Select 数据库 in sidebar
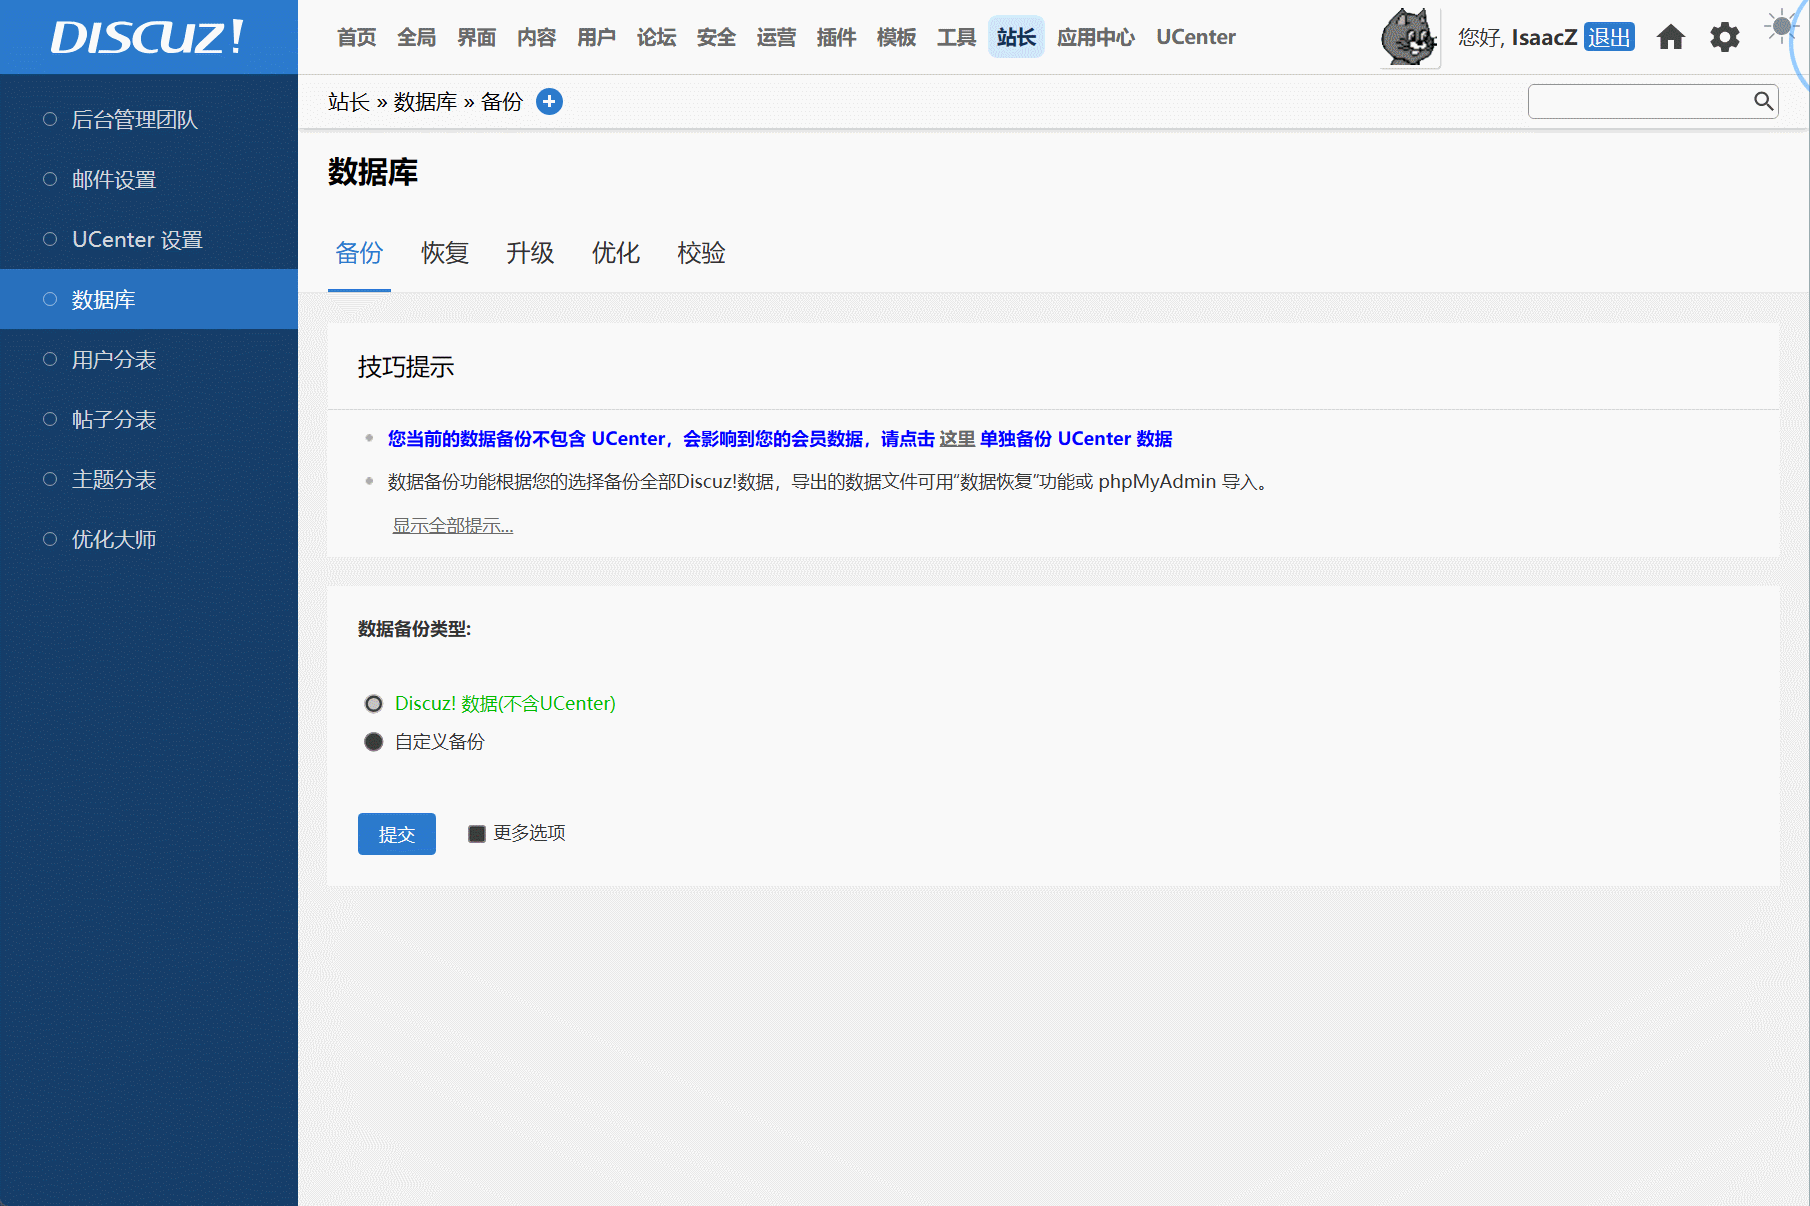The height and width of the screenshot is (1206, 1810). click(149, 299)
